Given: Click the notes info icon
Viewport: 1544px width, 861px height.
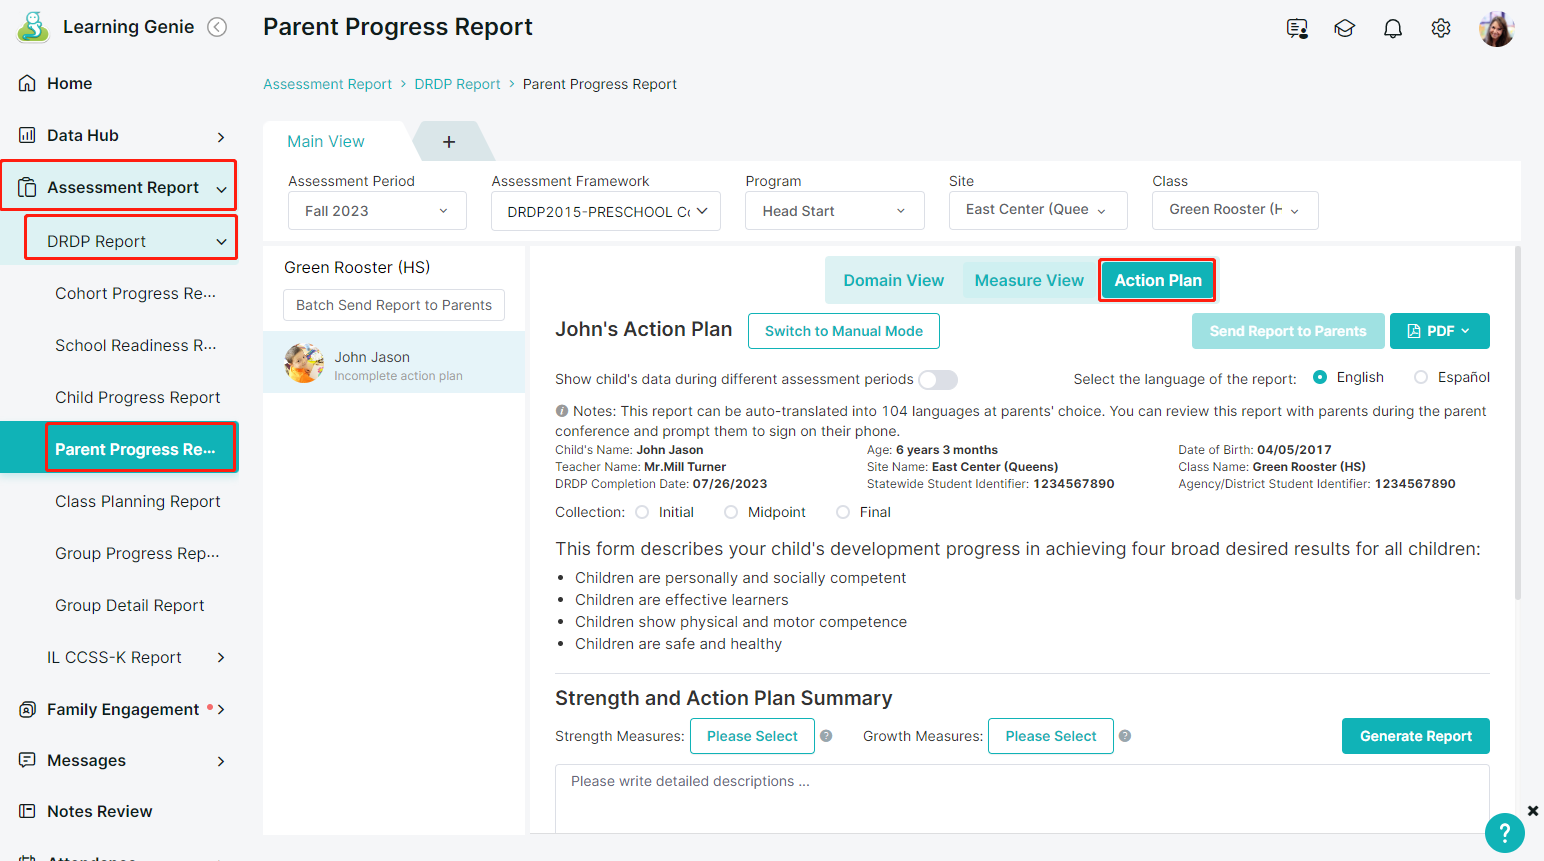Looking at the screenshot, I should [562, 411].
